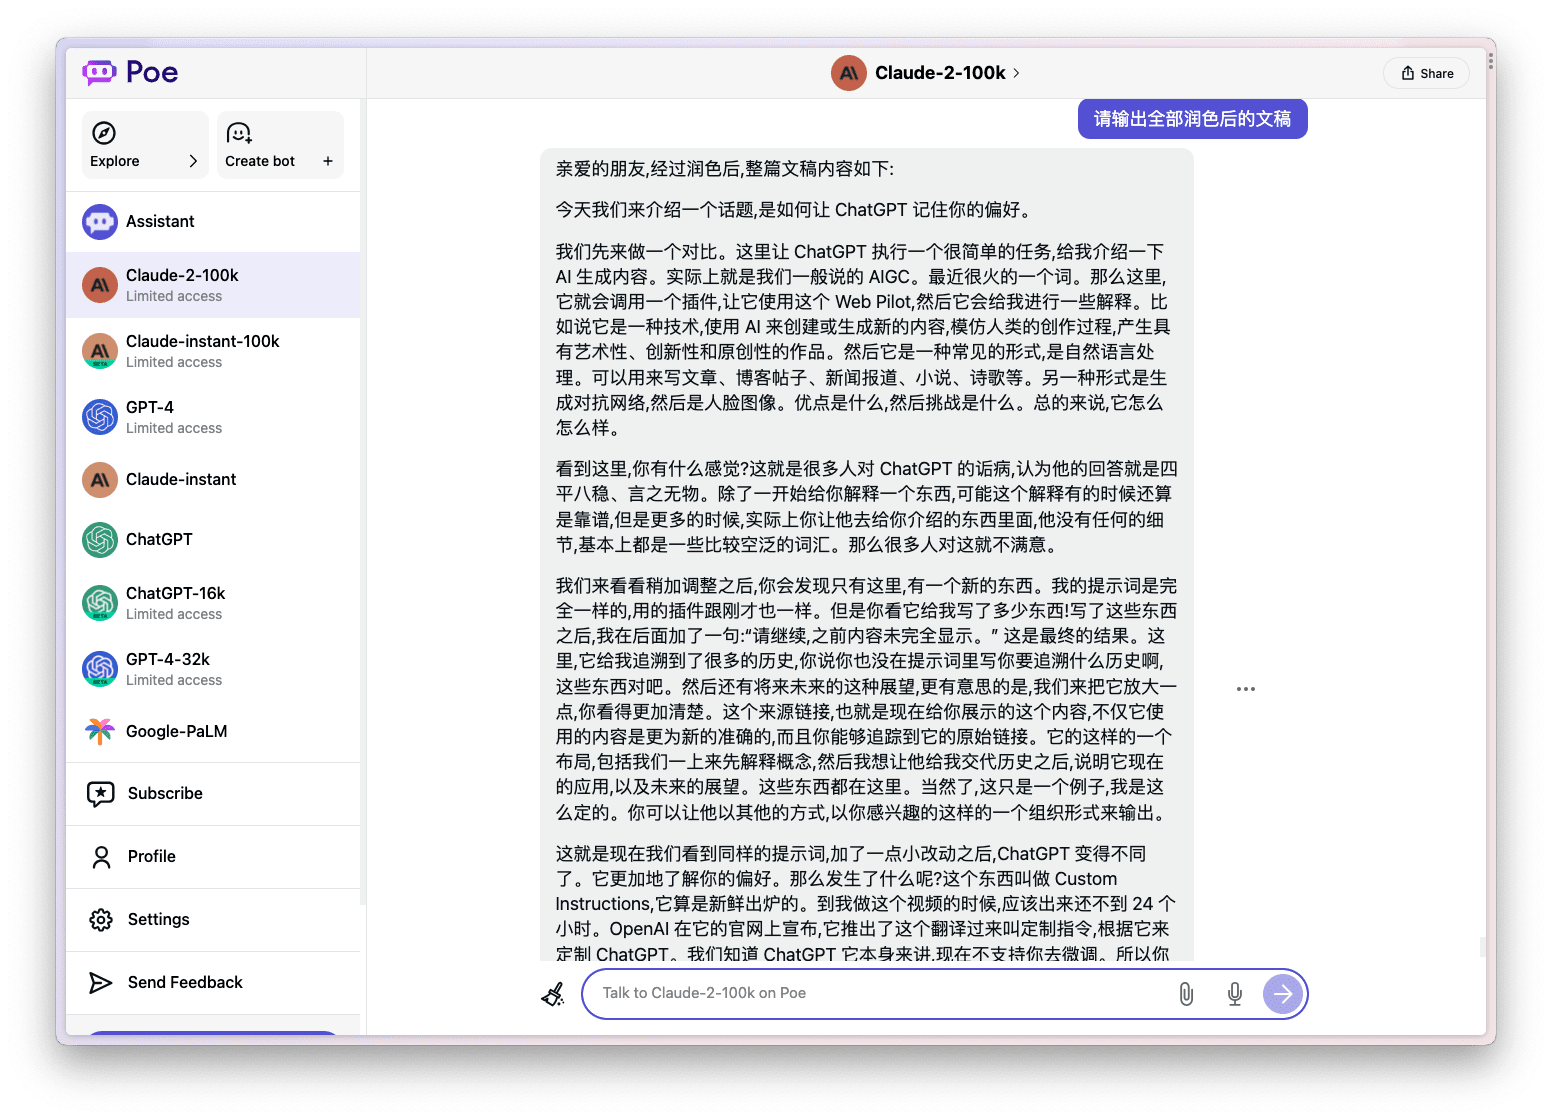Select ChatGPT label in sidebar
The image size is (1552, 1119).
159,540
